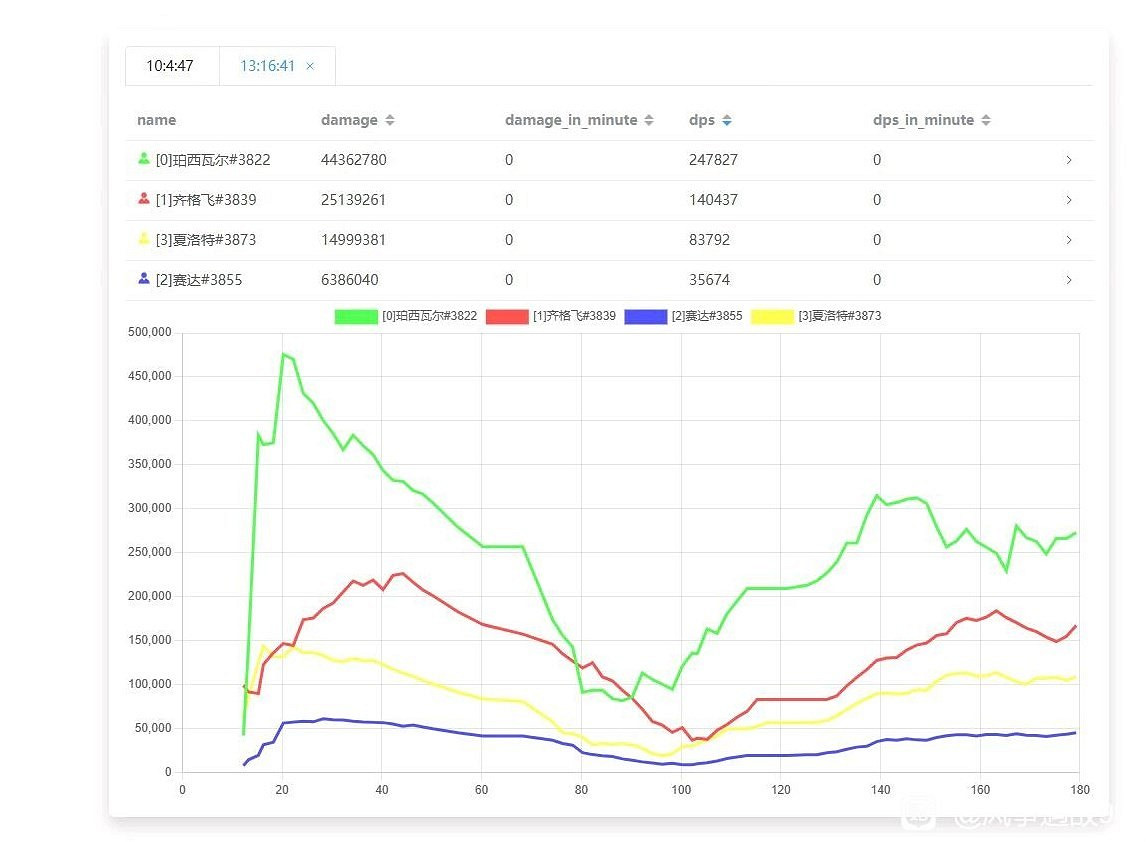Expand details row for 珀西瓦尔#3822
The width and height of the screenshot is (1146, 842).
click(1069, 160)
